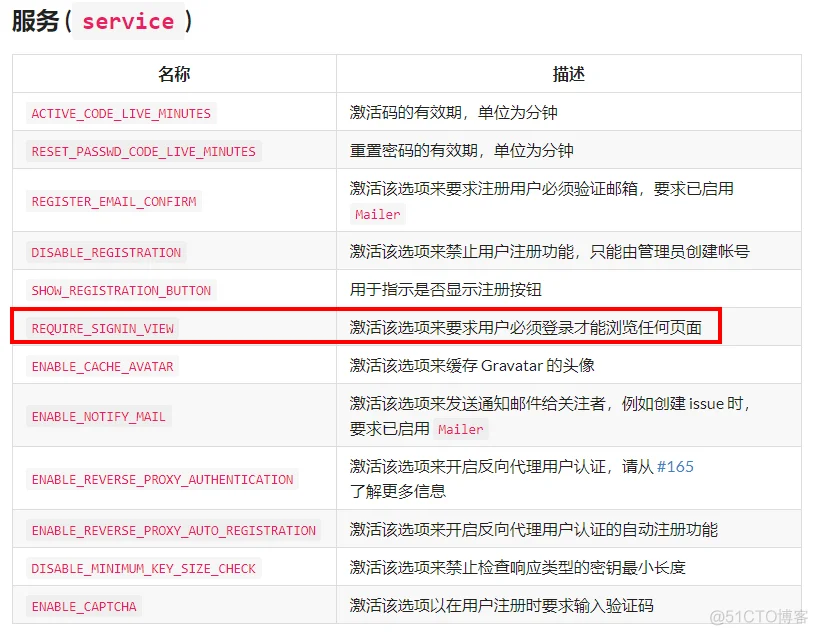Click SHOW_REGISTRATION_BUTTON option name
Screen dimensions: 818x635
click(x=121, y=290)
